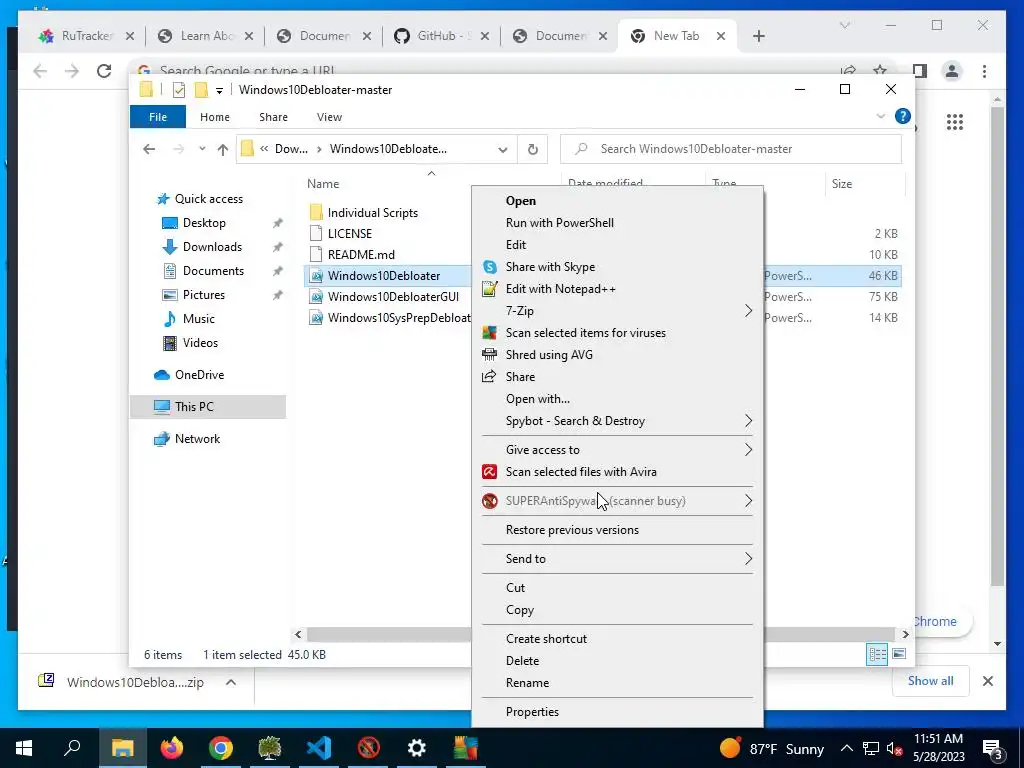Sort files by the Size column header

(842, 184)
